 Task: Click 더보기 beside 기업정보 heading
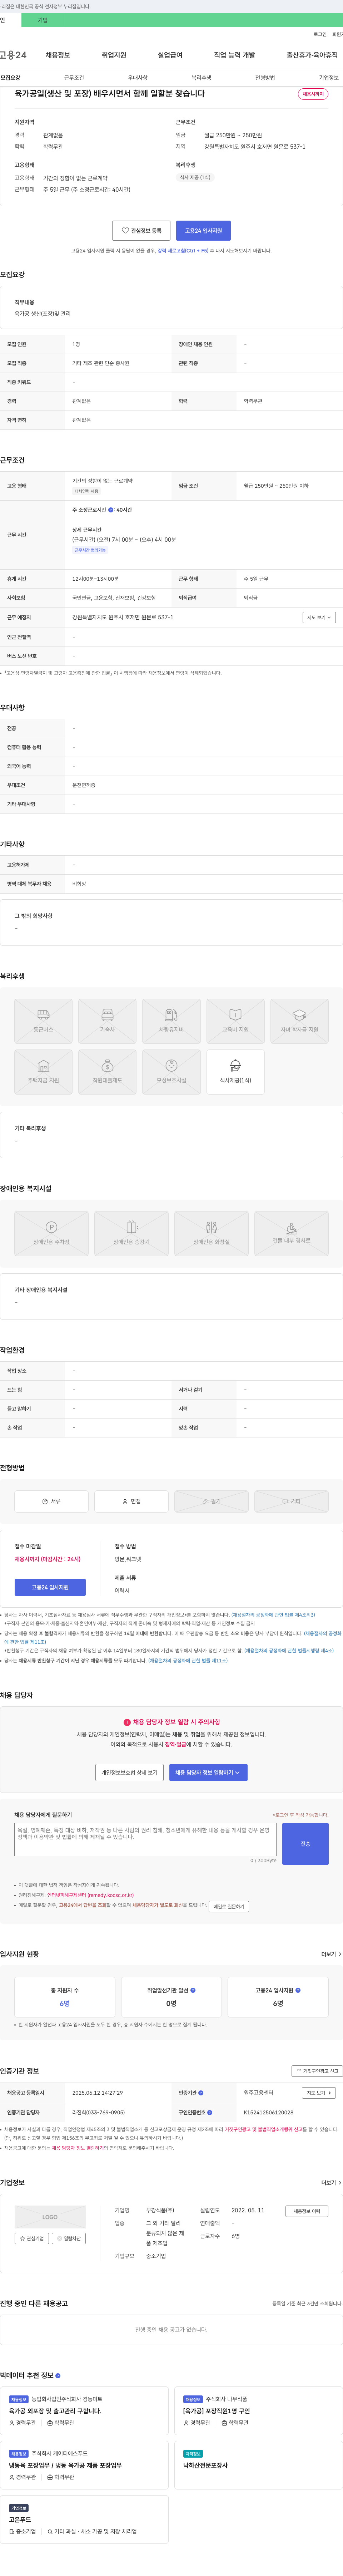[x=331, y=2183]
